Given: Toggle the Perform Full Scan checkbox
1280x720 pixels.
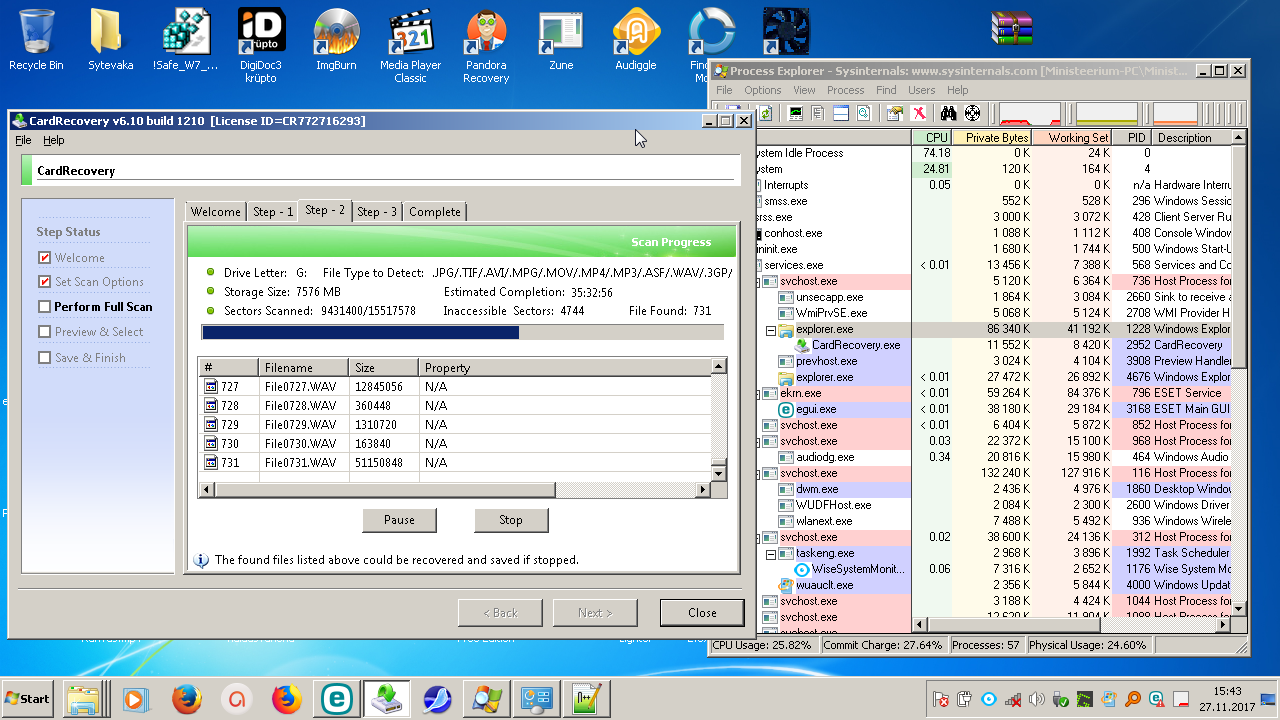Looking at the screenshot, I should pyautogui.click(x=44, y=307).
